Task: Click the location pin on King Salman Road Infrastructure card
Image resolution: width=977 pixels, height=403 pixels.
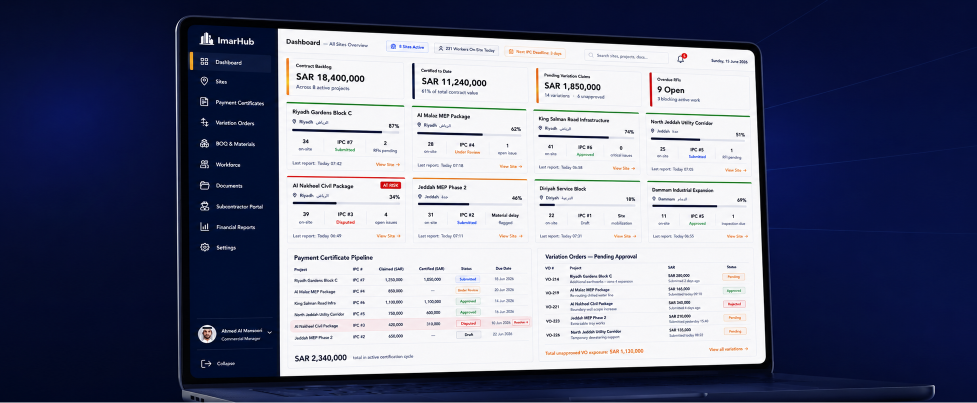Action: pyautogui.click(x=540, y=128)
